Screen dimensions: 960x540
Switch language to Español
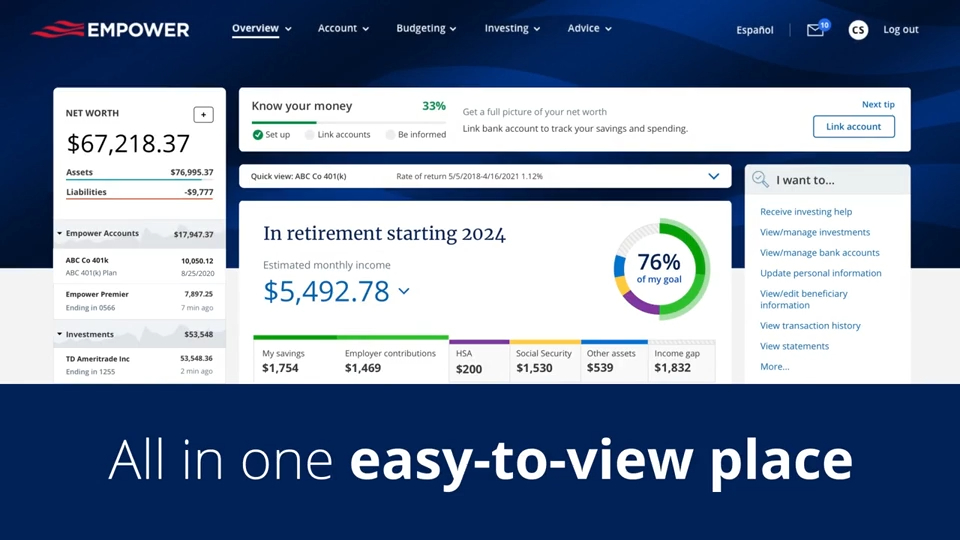pyautogui.click(x=755, y=30)
